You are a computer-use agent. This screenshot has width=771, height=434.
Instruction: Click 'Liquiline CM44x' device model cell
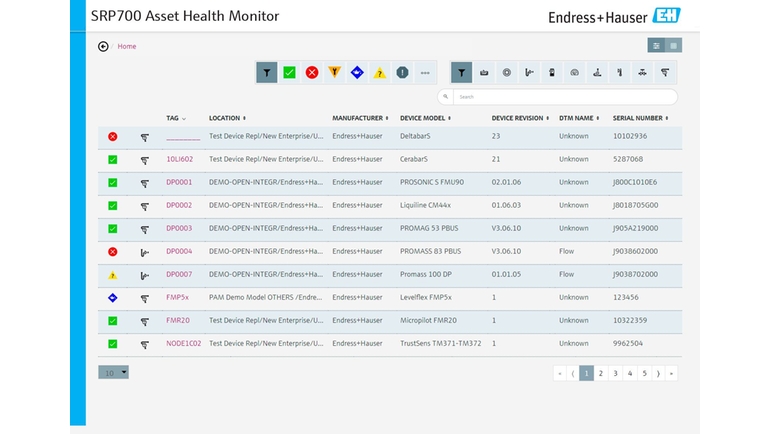pyautogui.click(x=425, y=205)
